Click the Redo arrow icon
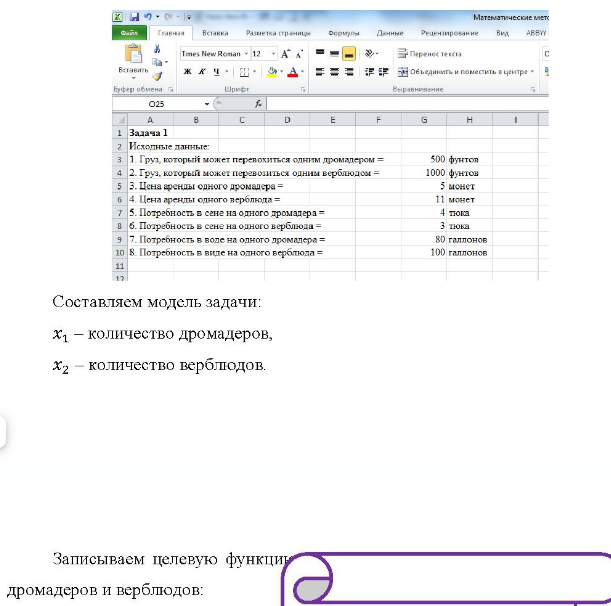 168,17
